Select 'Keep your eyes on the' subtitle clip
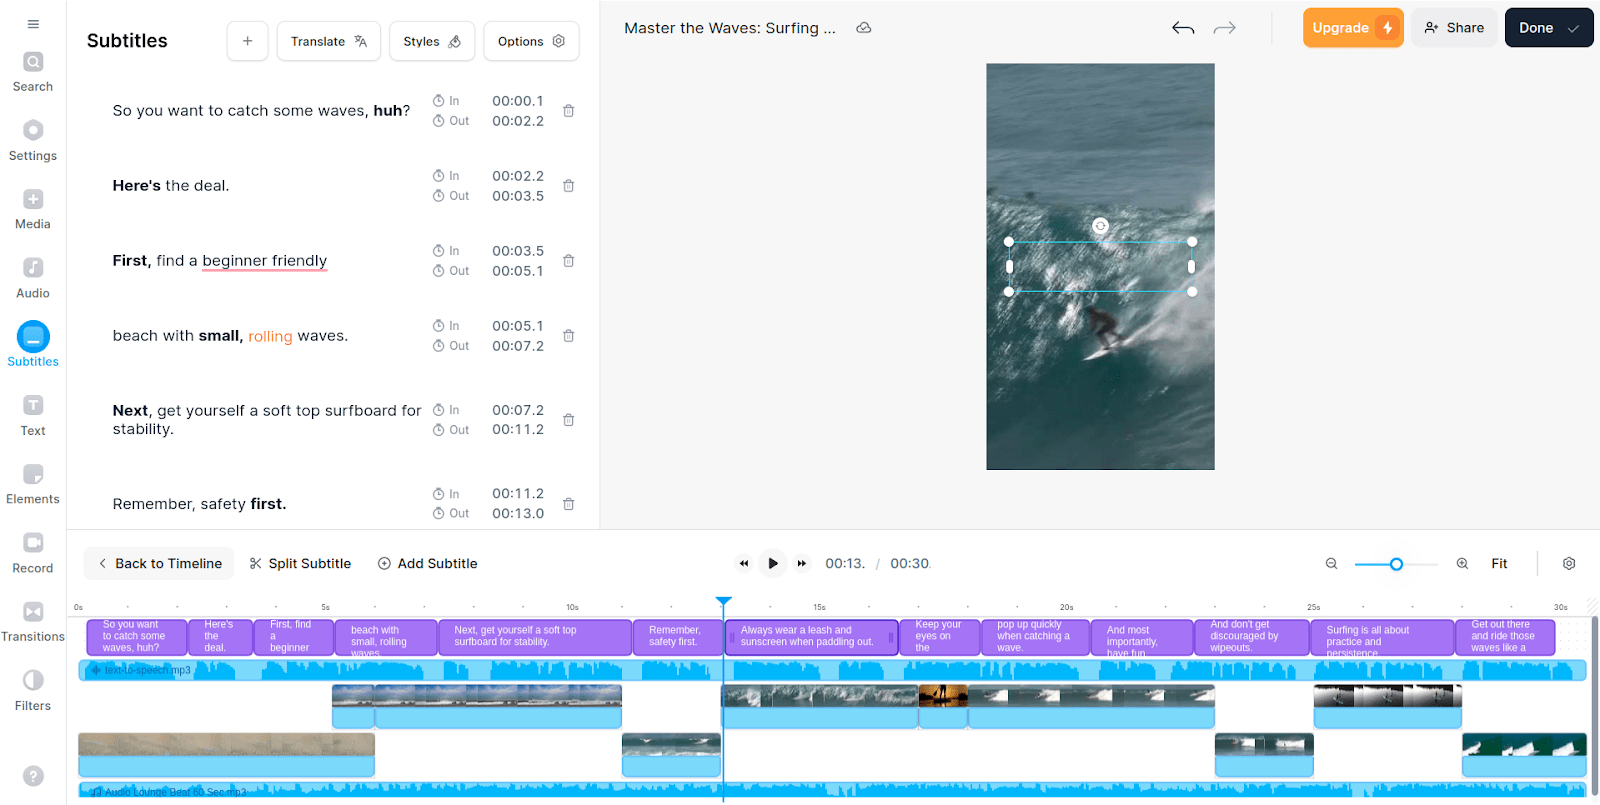Image resolution: width=1600 pixels, height=805 pixels. pyautogui.click(x=939, y=637)
